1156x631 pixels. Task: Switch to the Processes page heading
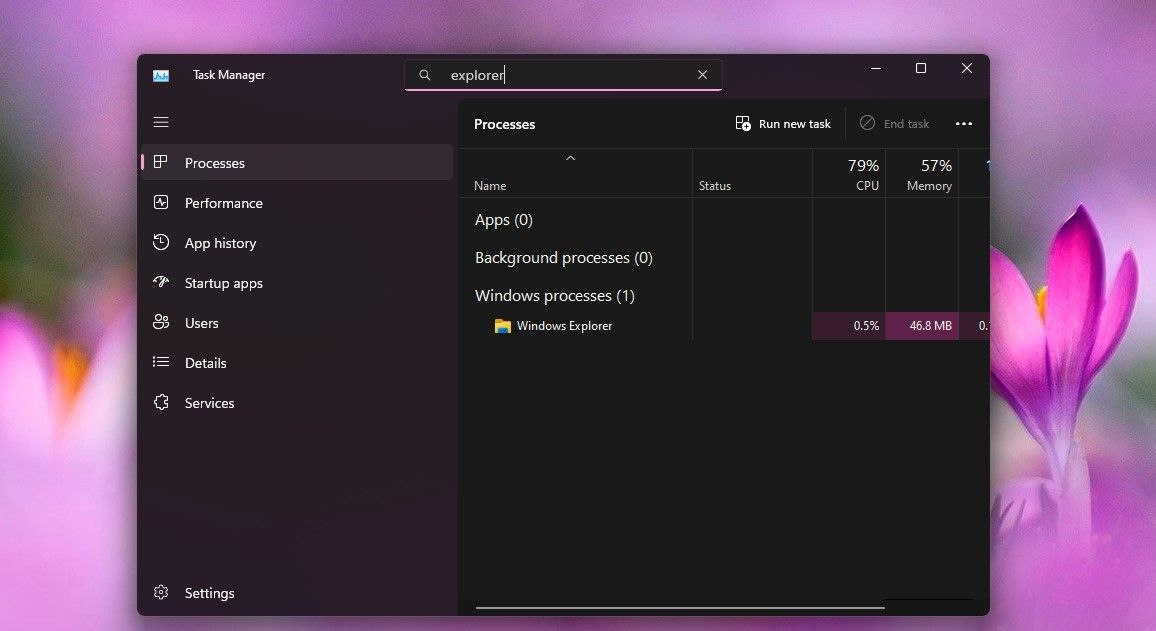504,123
